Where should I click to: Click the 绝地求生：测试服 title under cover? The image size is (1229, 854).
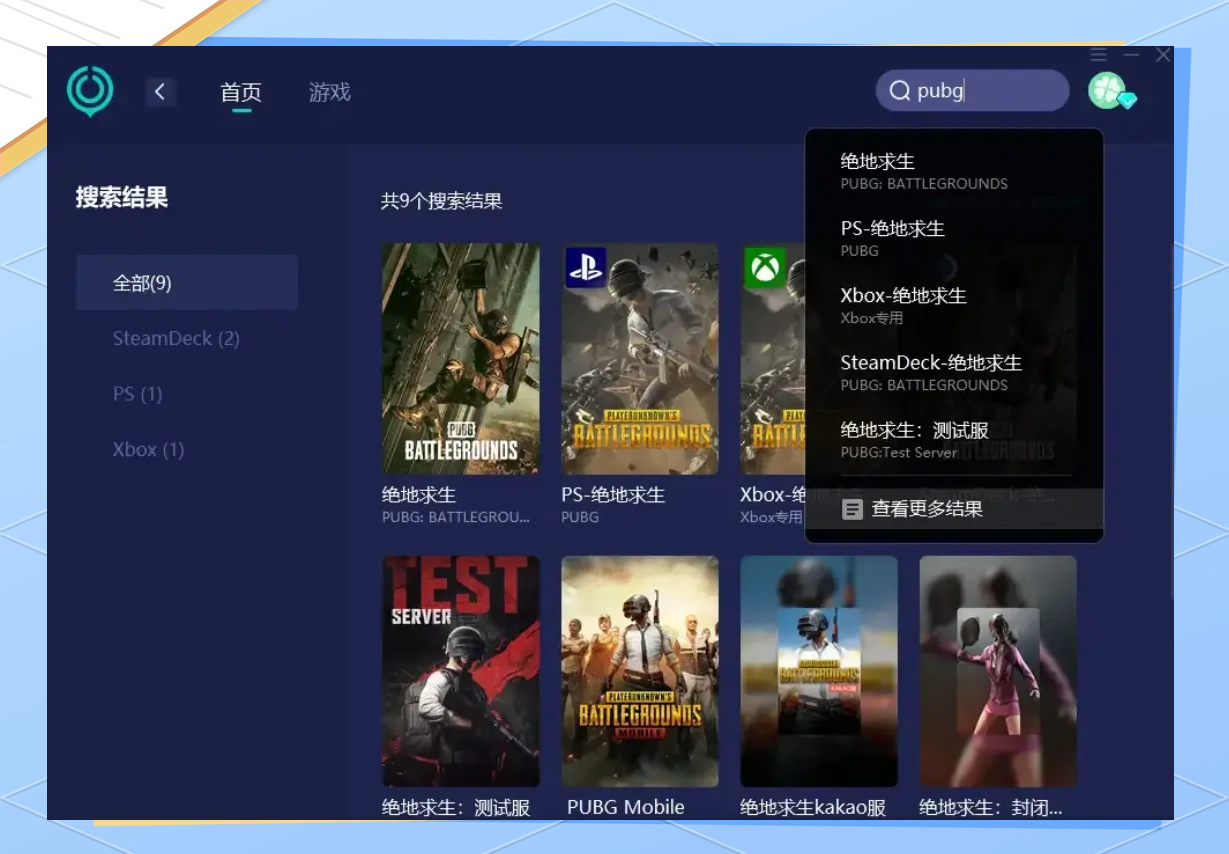point(456,807)
